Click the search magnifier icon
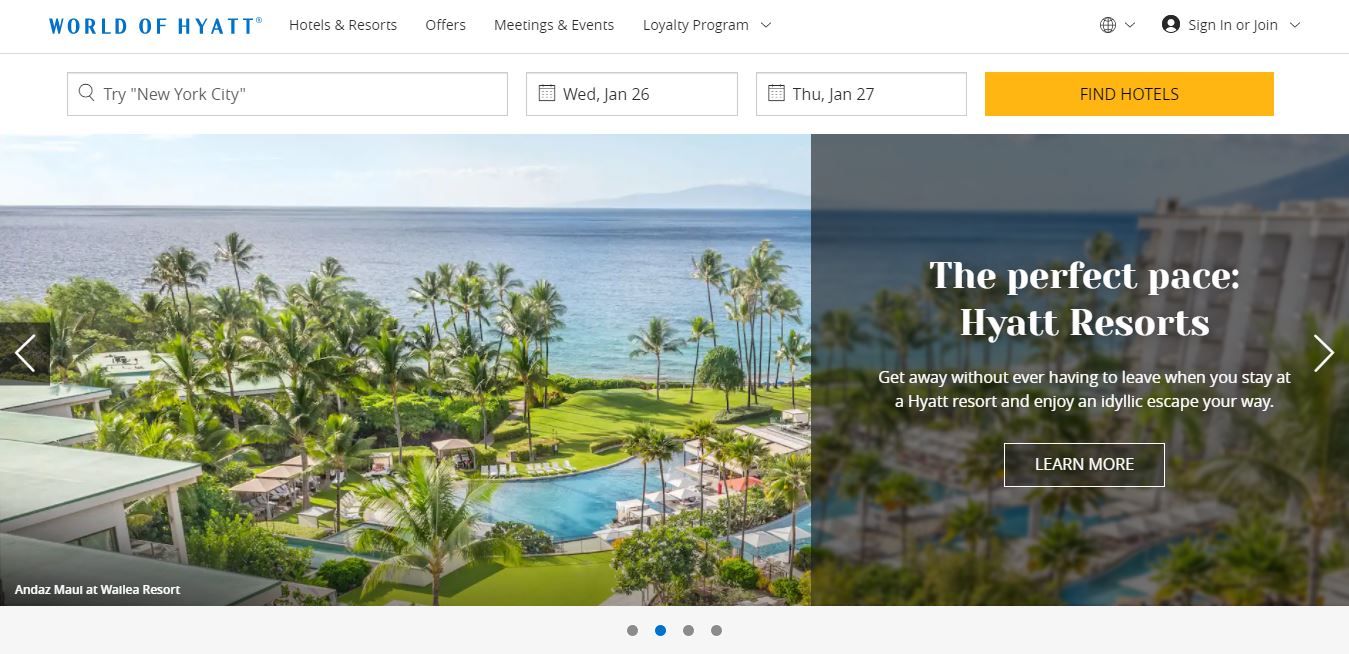This screenshot has height=654, width=1349. coord(87,93)
